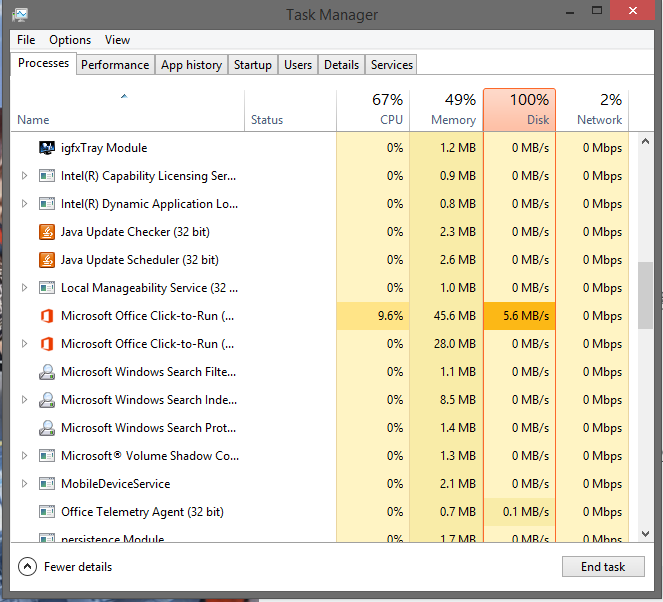Click the igfxTray Module process icon

coord(46,148)
